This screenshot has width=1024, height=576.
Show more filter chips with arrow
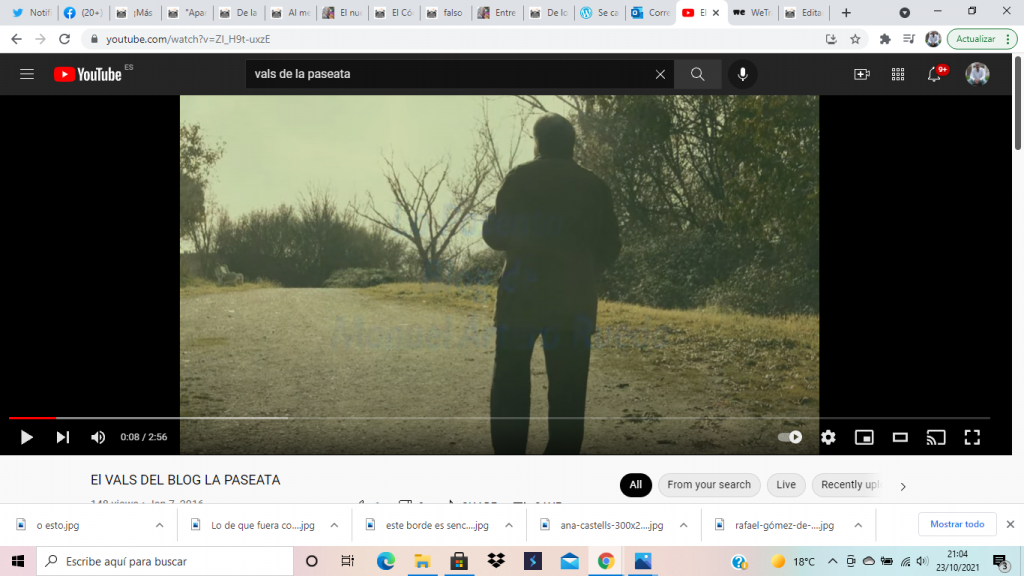pos(903,486)
